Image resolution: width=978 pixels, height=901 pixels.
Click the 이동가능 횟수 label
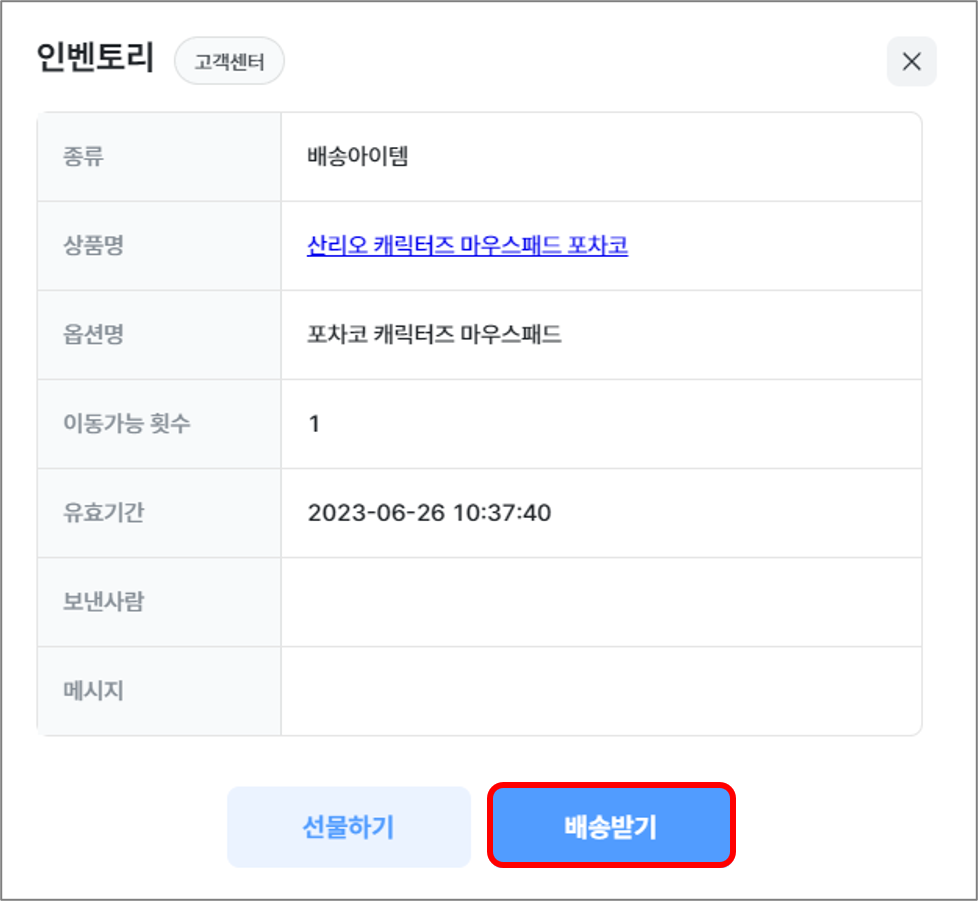click(x=126, y=424)
